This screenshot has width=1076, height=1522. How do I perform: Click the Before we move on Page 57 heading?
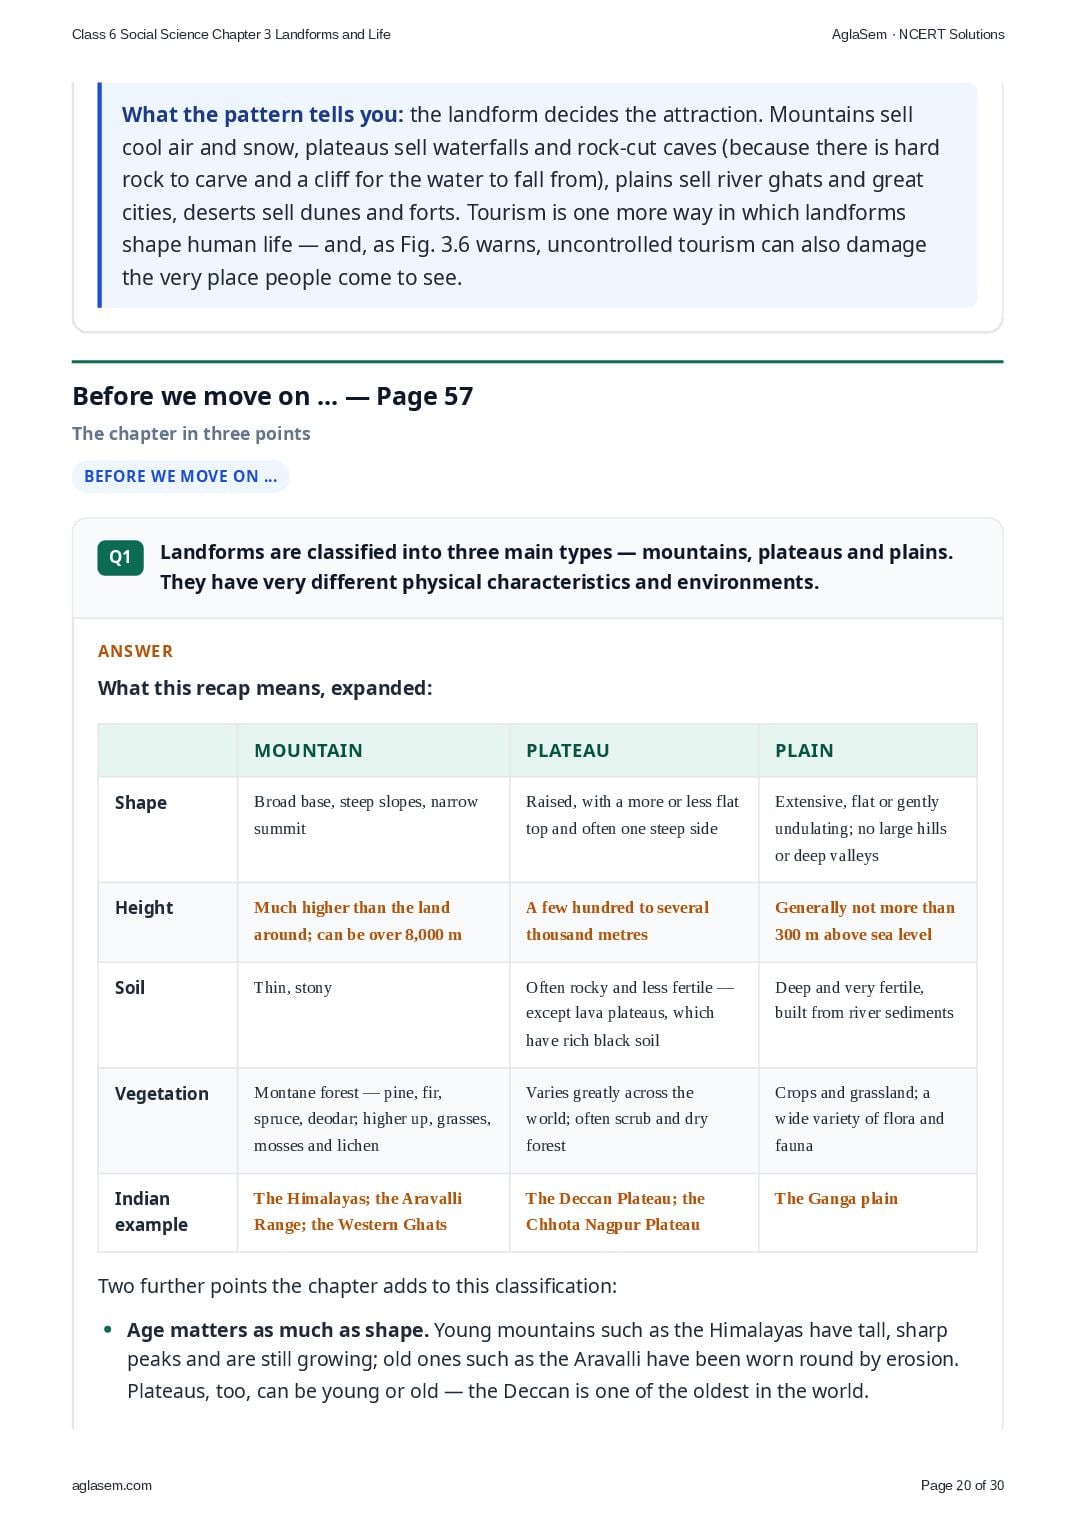pyautogui.click(x=272, y=397)
